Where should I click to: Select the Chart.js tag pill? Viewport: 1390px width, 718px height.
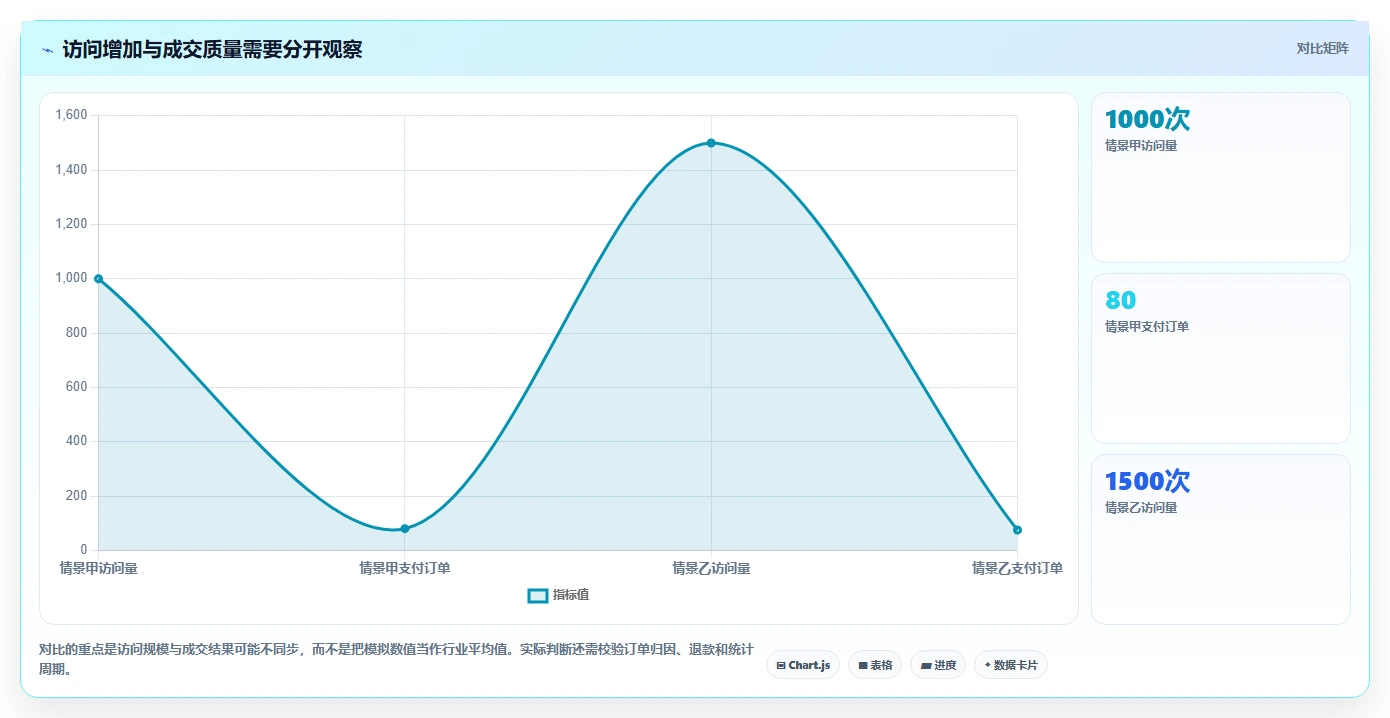pos(803,665)
